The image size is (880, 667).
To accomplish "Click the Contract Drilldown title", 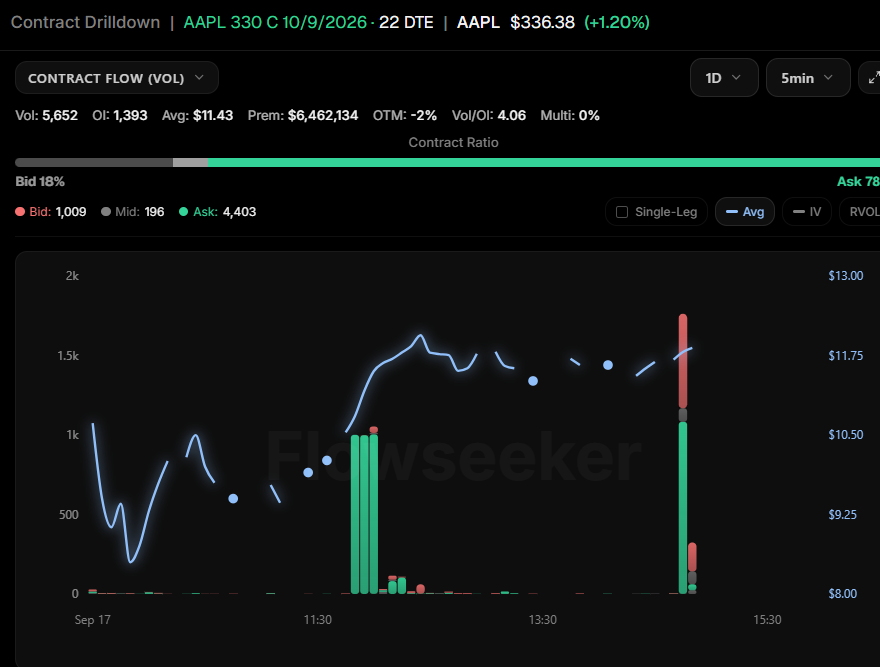I will [85, 22].
